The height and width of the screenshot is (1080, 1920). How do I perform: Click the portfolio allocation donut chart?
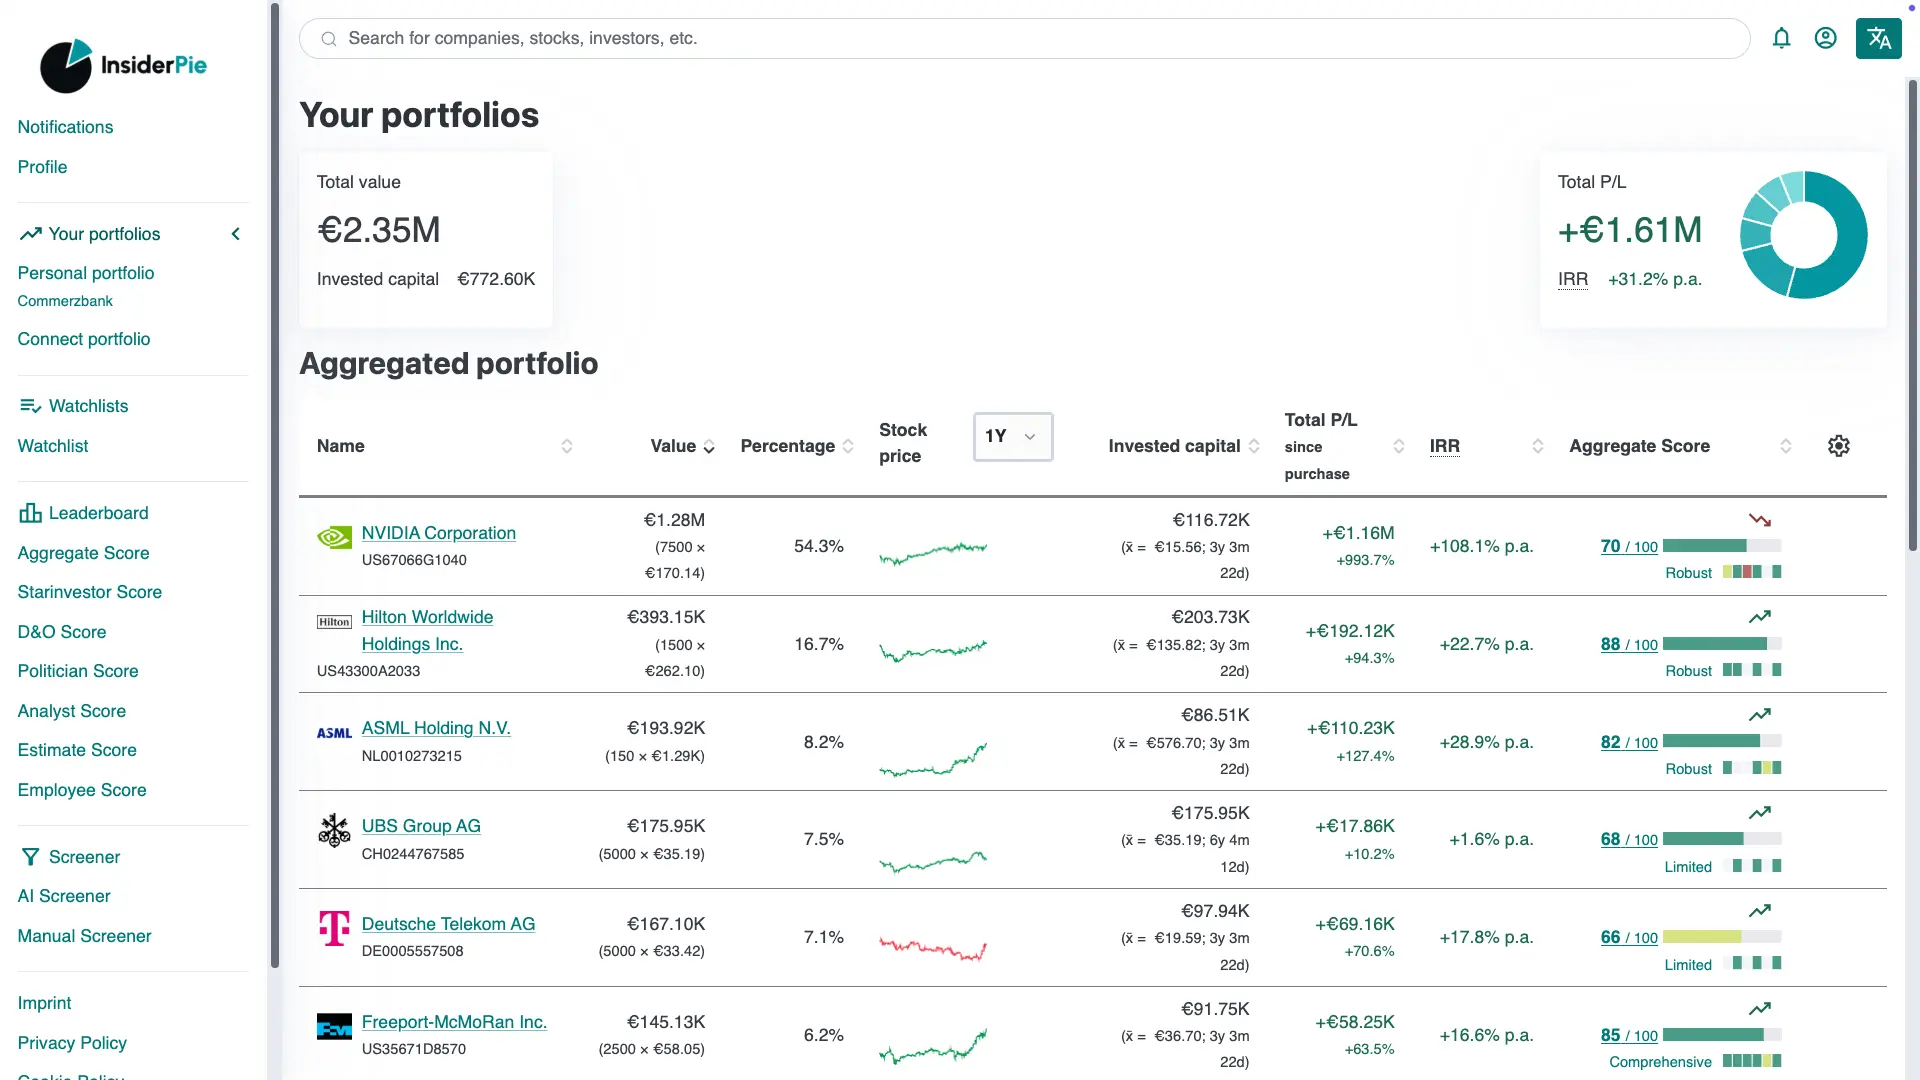click(x=1803, y=235)
